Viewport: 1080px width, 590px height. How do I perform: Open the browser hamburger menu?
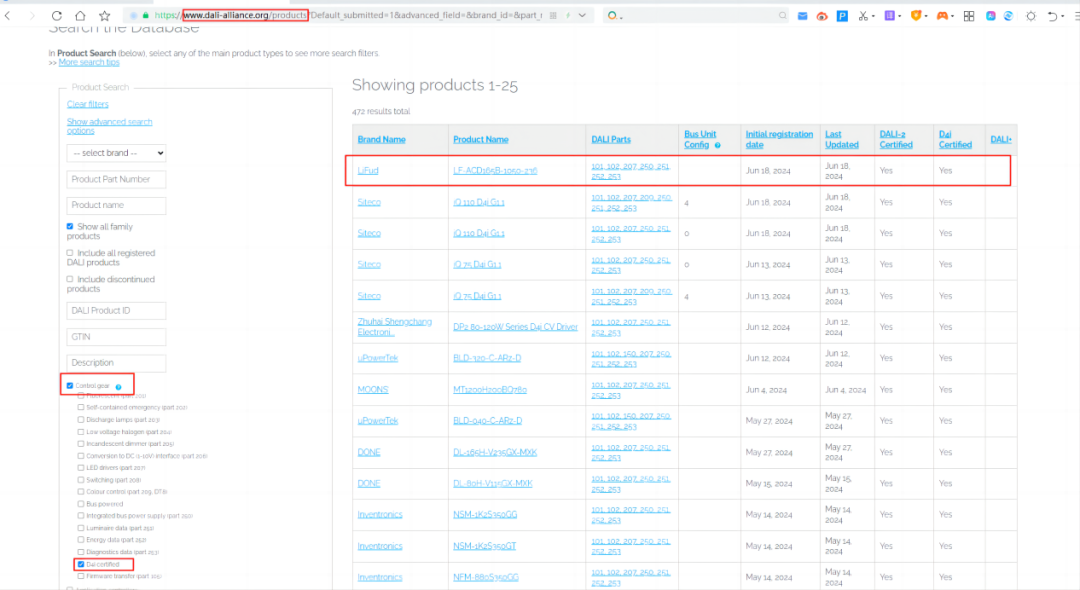click(x=1077, y=16)
